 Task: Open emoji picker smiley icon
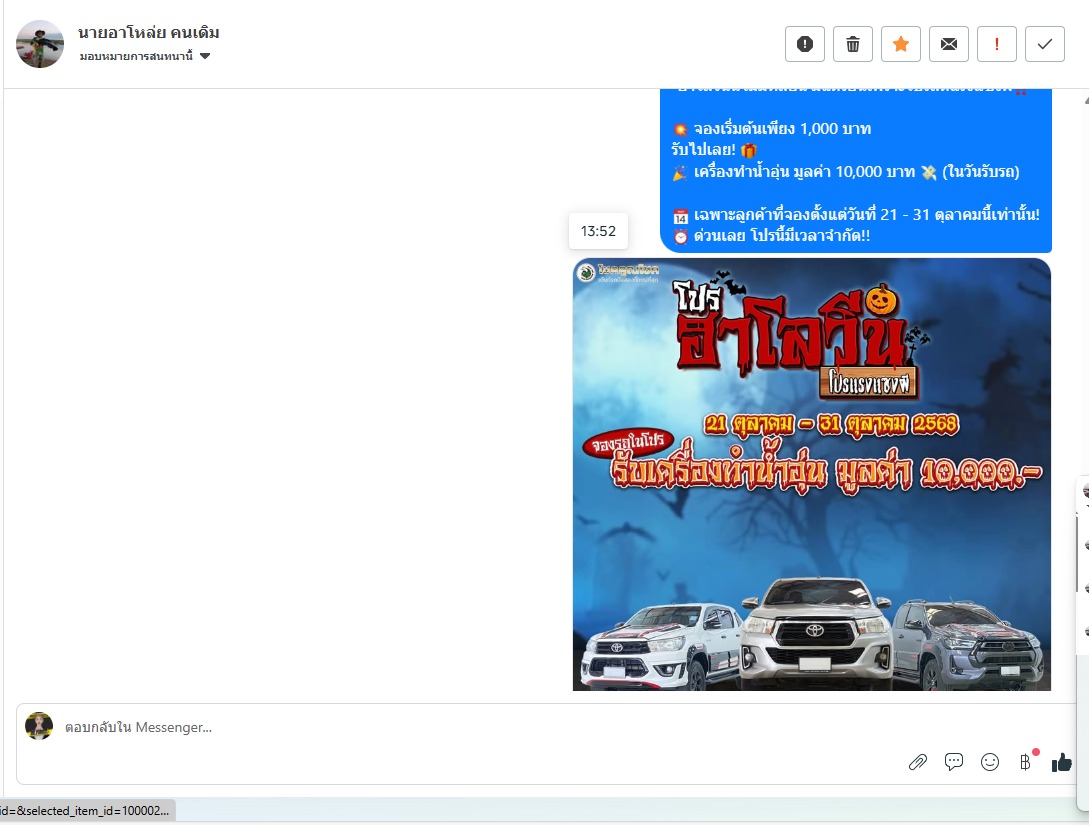pyautogui.click(x=990, y=762)
